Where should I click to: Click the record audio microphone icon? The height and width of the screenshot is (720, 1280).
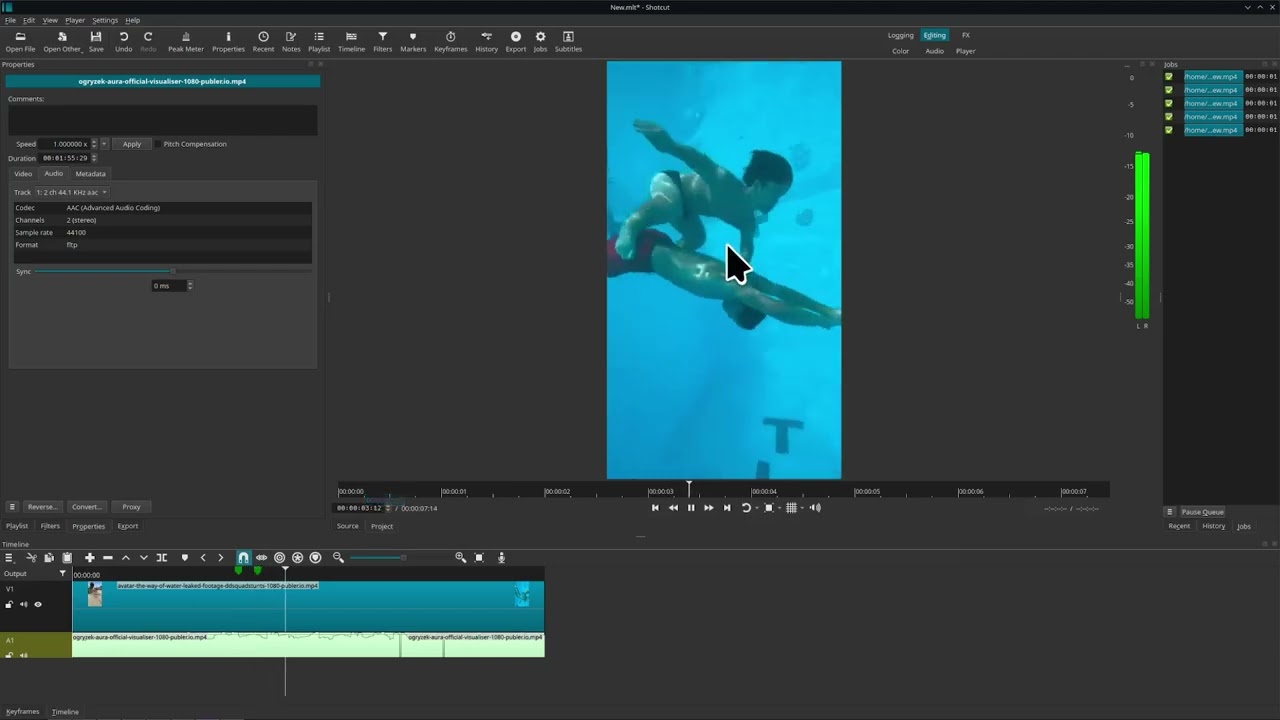pos(501,558)
